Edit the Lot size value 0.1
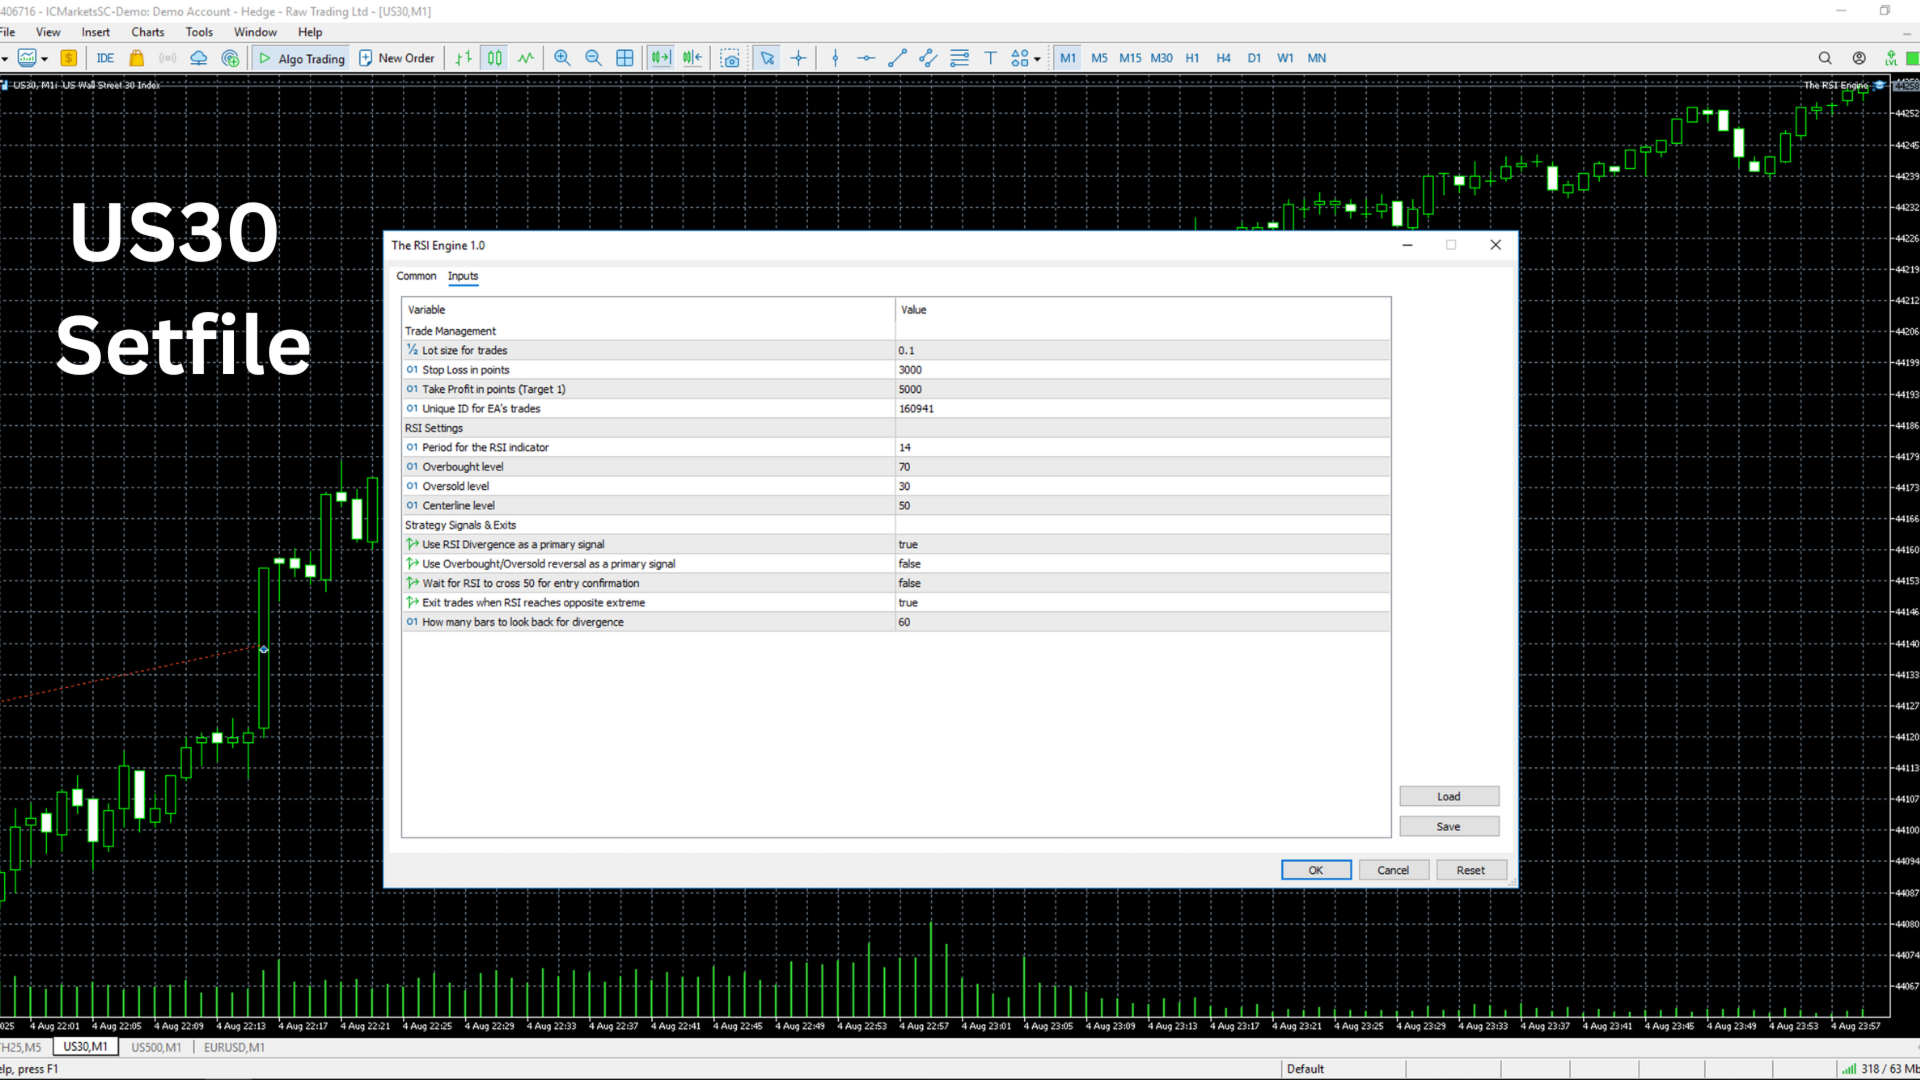 pyautogui.click(x=1142, y=350)
